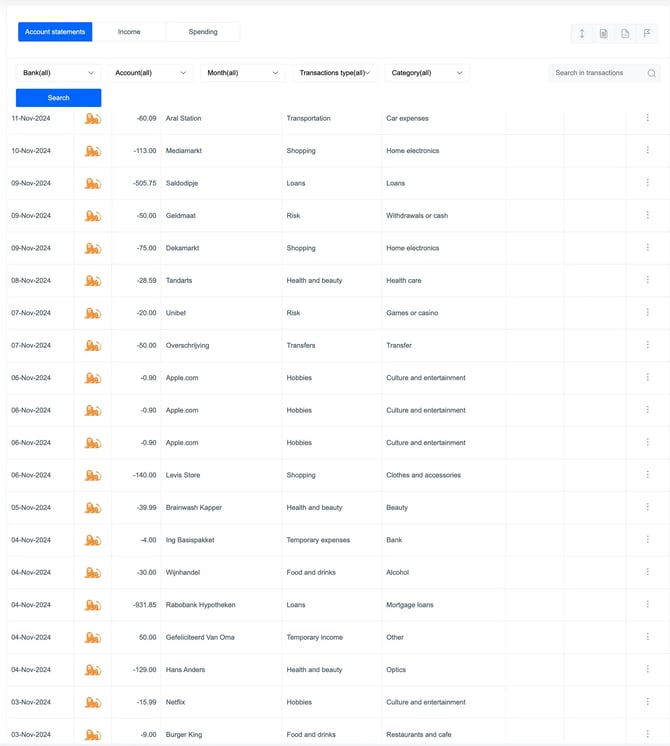Switch to the Income tab
Screen dimensions: 670x746
point(129,32)
